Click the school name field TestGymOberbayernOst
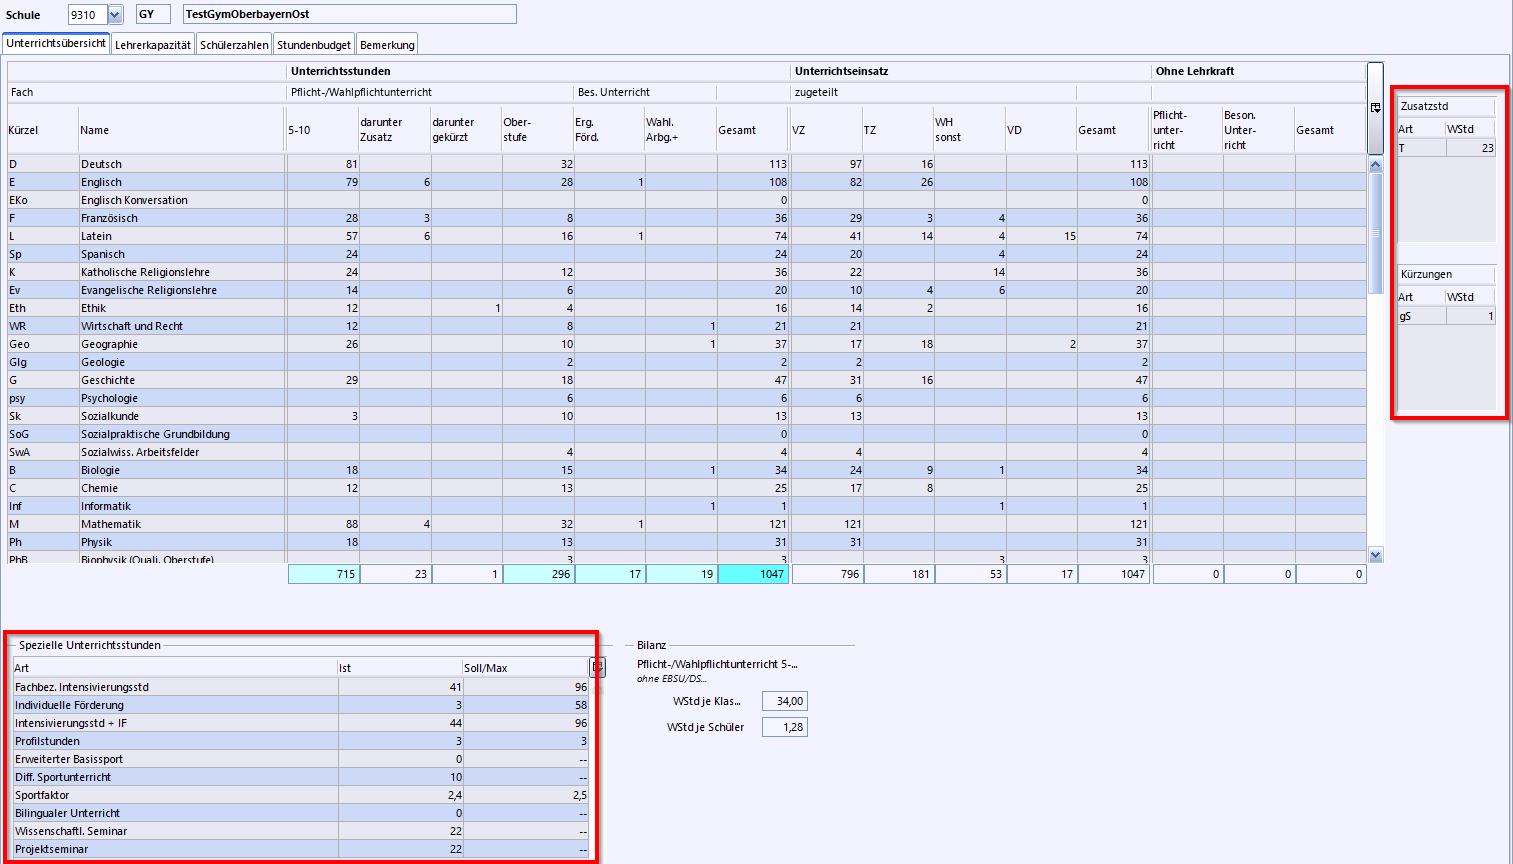 click(x=350, y=14)
